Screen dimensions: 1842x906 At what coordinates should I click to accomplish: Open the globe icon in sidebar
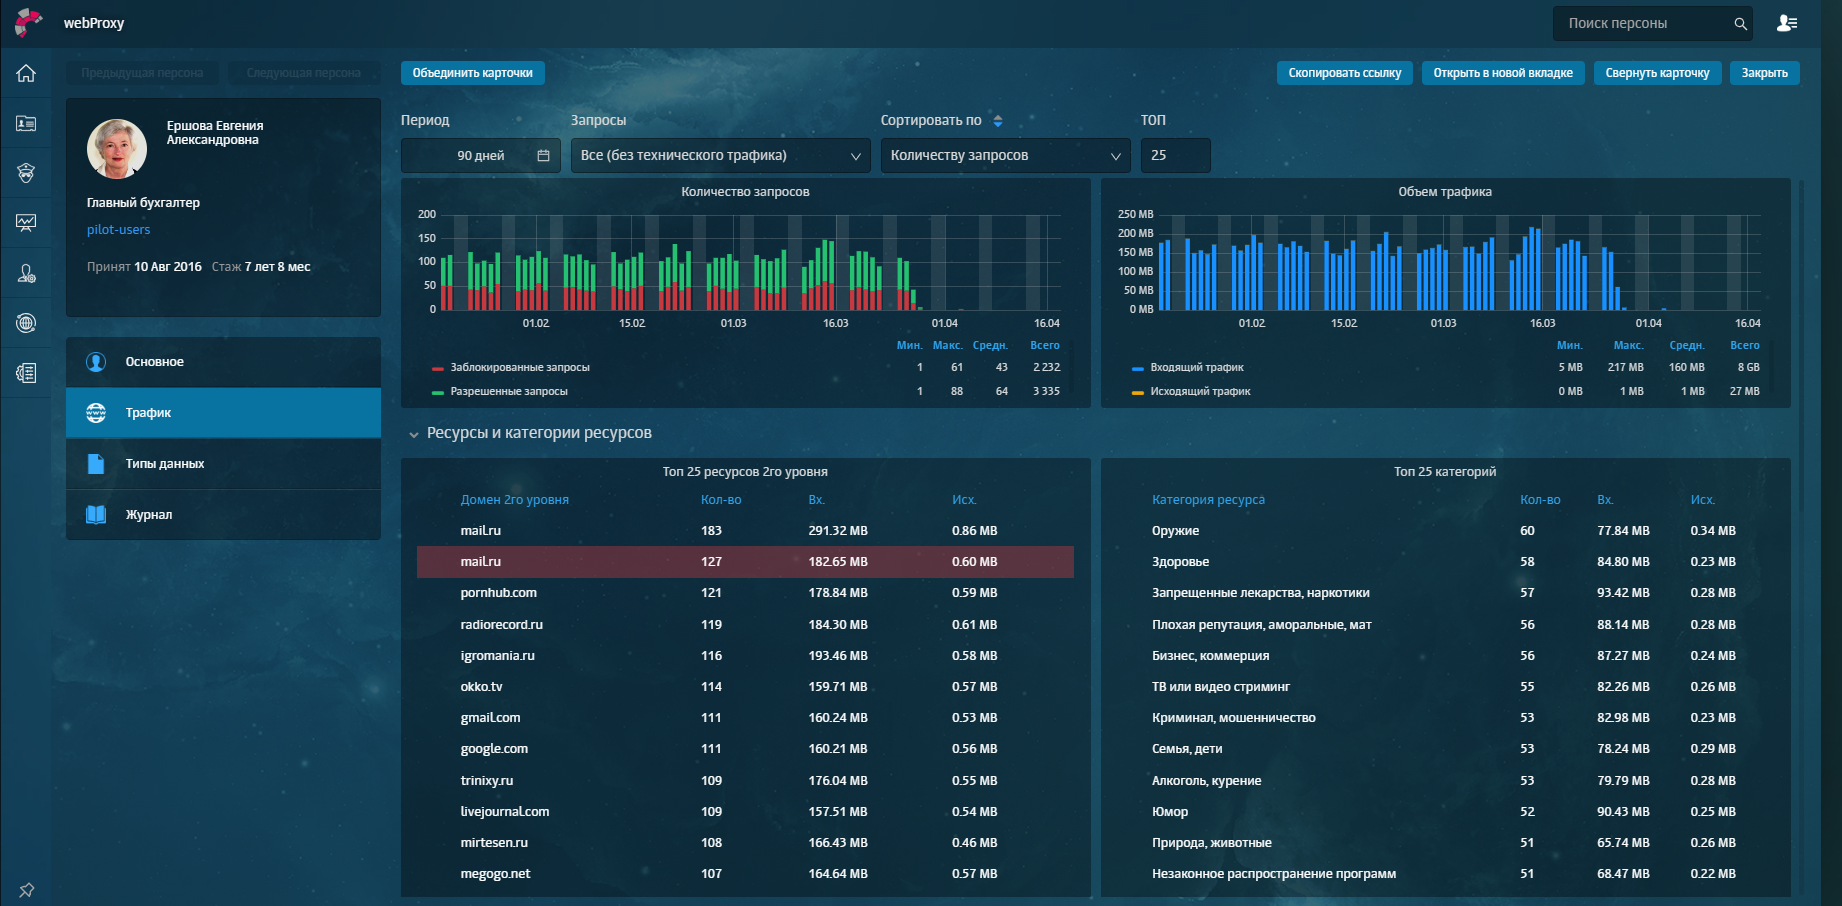26,323
